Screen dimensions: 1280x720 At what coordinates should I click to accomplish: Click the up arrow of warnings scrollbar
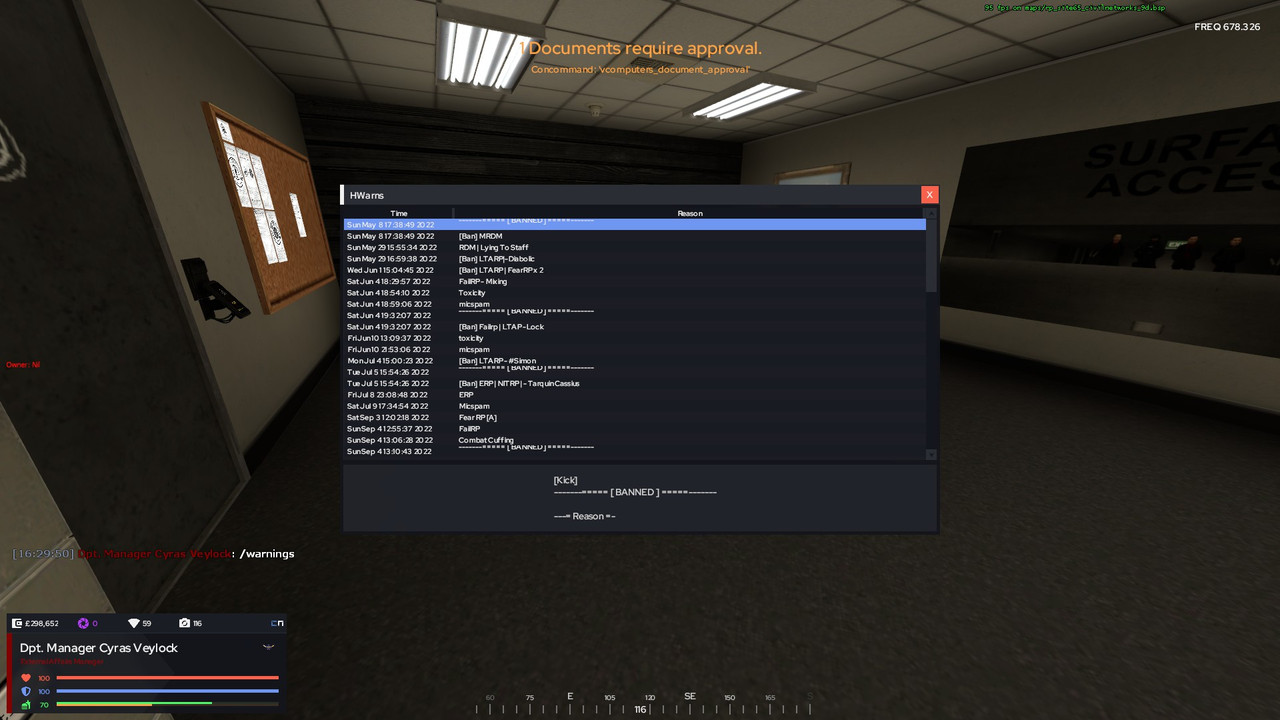pos(931,213)
